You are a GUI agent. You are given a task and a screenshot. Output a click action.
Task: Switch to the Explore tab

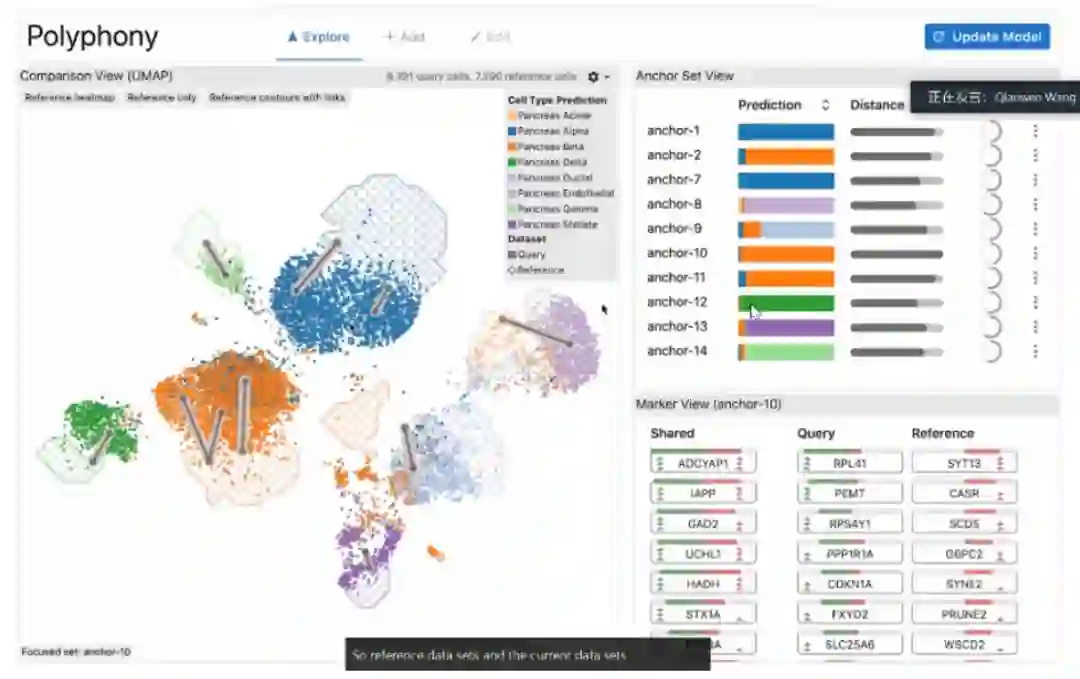319,37
